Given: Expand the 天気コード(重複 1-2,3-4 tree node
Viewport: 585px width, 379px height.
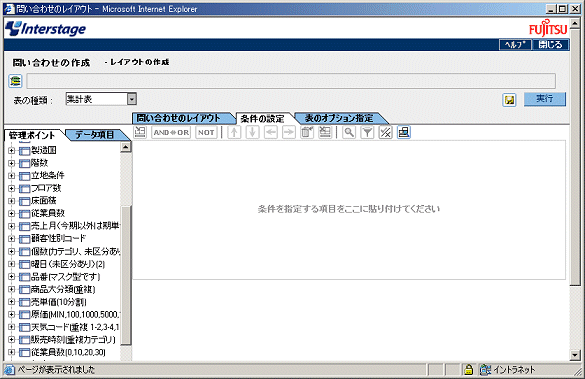Looking at the screenshot, I should (x=11, y=327).
